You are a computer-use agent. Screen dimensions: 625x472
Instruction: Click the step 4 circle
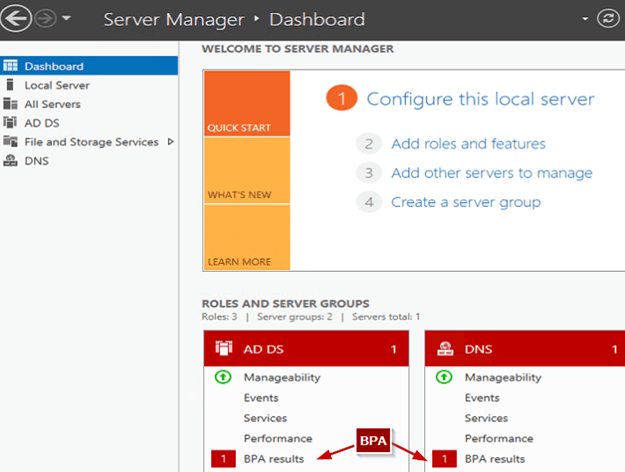369,202
